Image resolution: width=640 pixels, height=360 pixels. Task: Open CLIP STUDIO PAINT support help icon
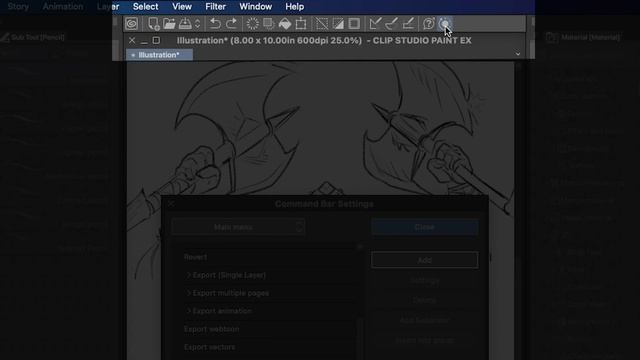click(x=428, y=24)
